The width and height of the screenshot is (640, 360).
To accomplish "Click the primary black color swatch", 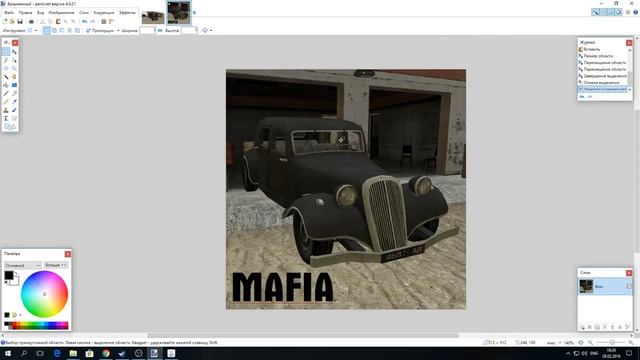I will (x=9, y=275).
